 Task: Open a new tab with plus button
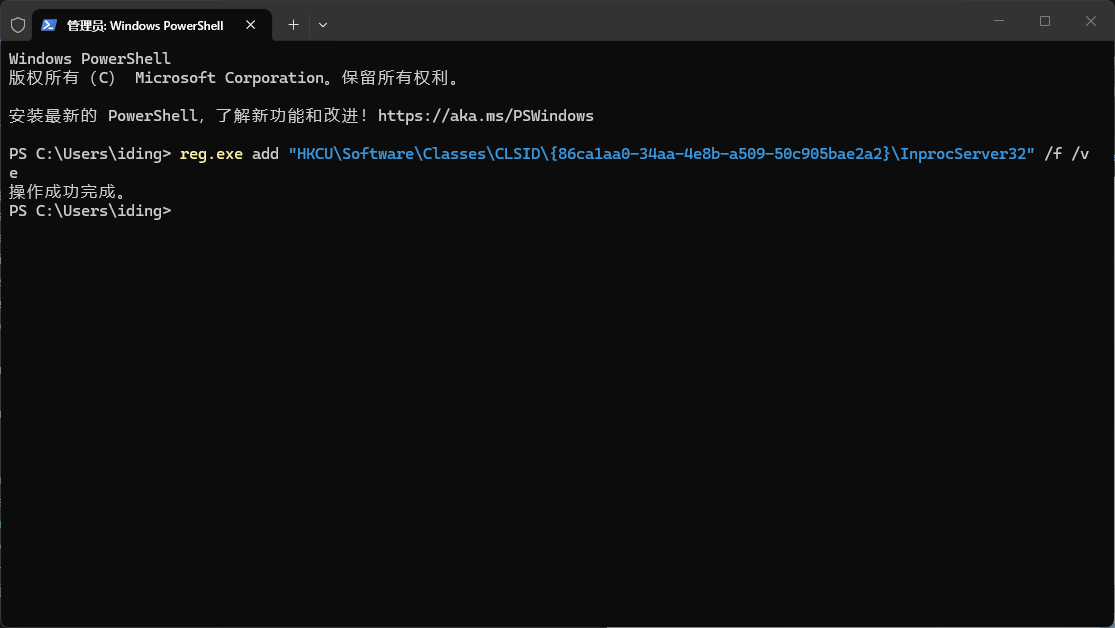[x=293, y=24]
